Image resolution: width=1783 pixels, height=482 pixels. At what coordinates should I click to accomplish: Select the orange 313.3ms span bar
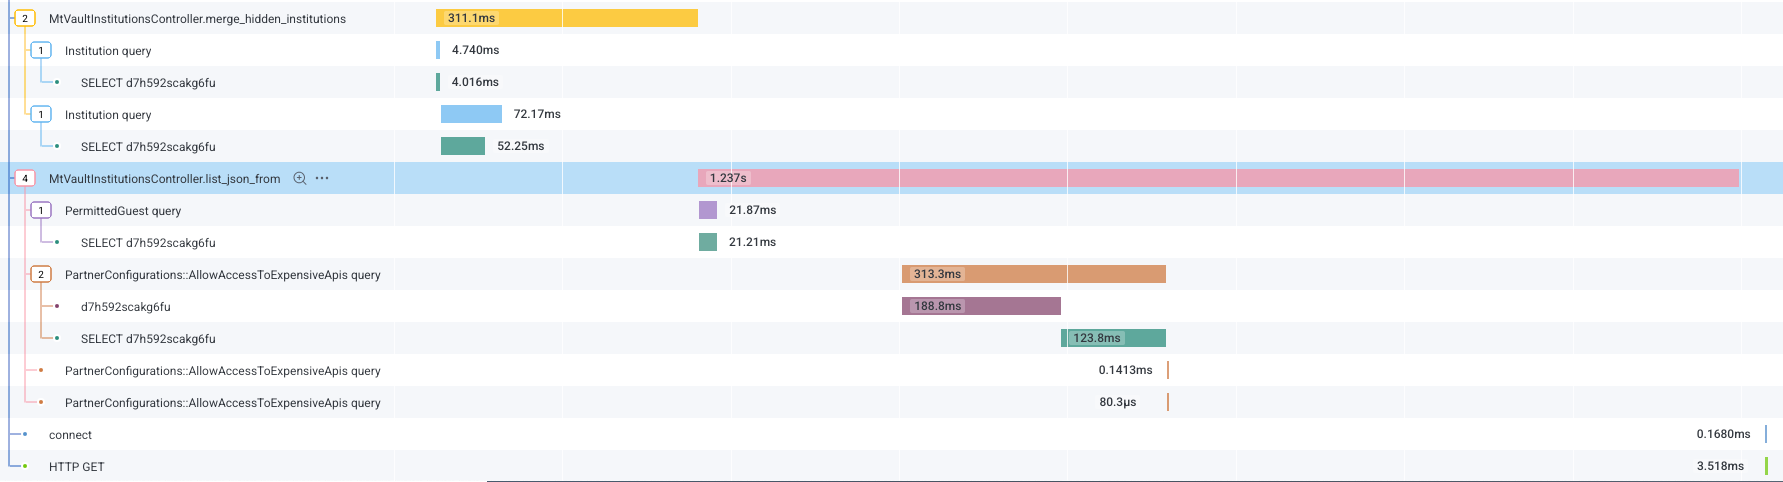click(1033, 274)
